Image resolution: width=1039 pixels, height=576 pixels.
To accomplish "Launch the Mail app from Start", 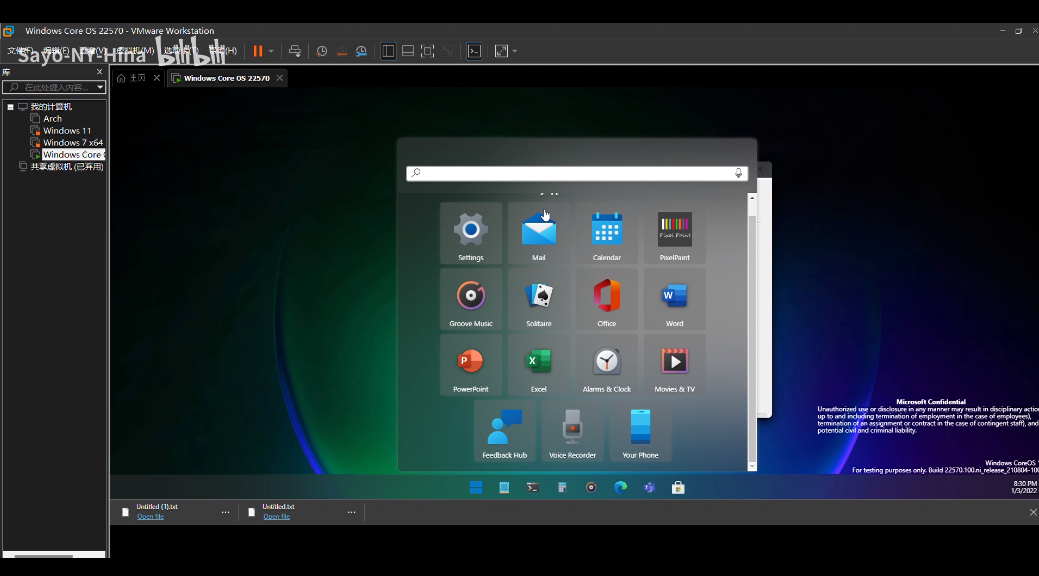I will pyautogui.click(x=538, y=233).
